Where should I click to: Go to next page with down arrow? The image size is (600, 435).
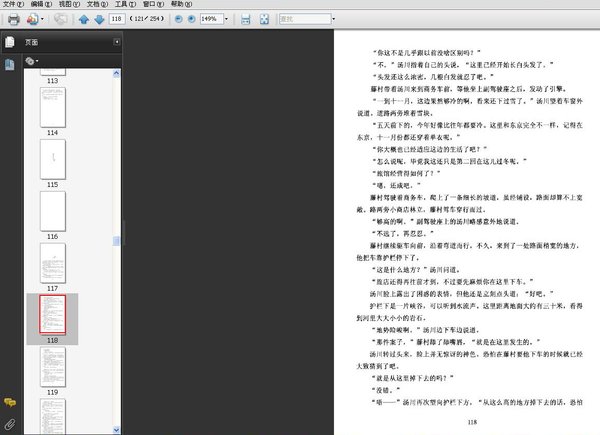click(x=99, y=19)
